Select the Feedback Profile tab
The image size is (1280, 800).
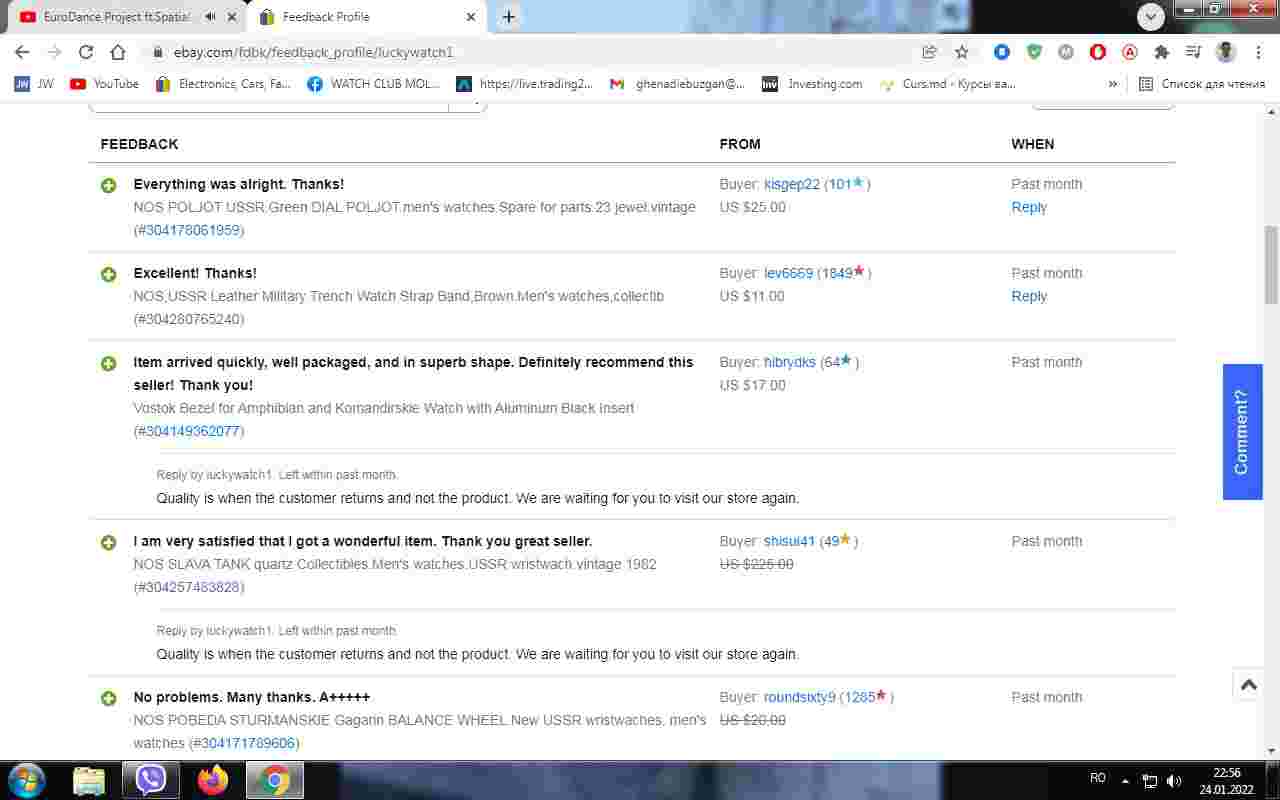pyautogui.click(x=366, y=17)
